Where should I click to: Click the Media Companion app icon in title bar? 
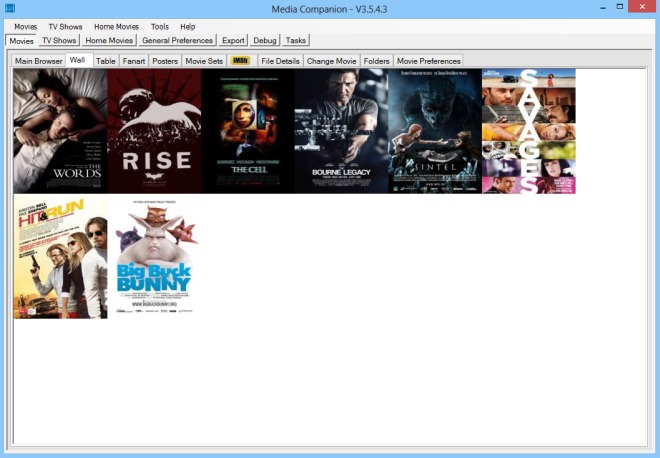tap(10, 9)
